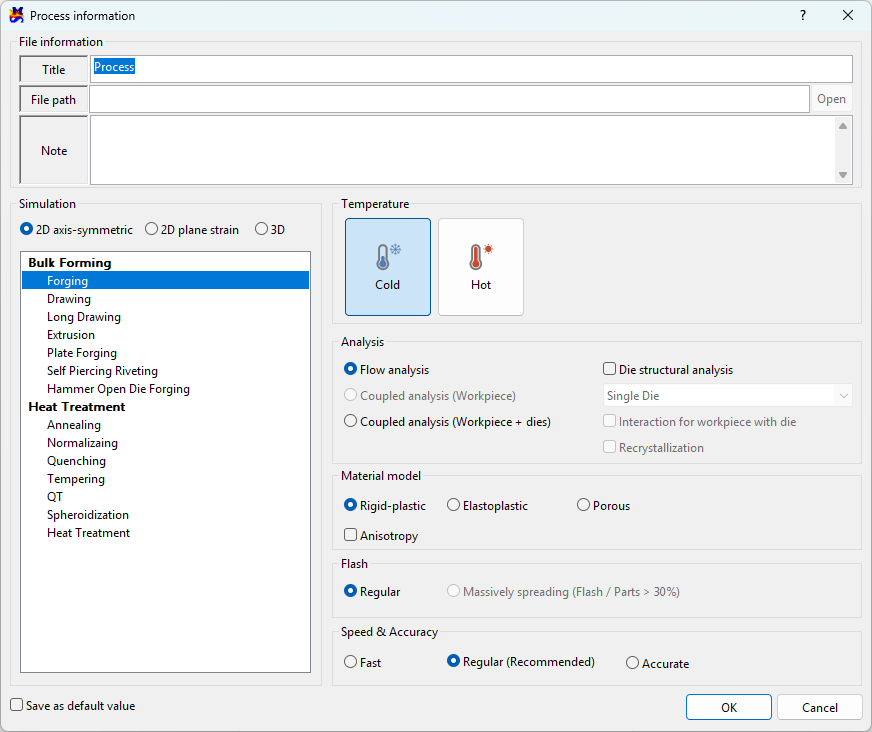Close the Process information dialog
Screen dimensions: 872x732
tap(848, 15)
